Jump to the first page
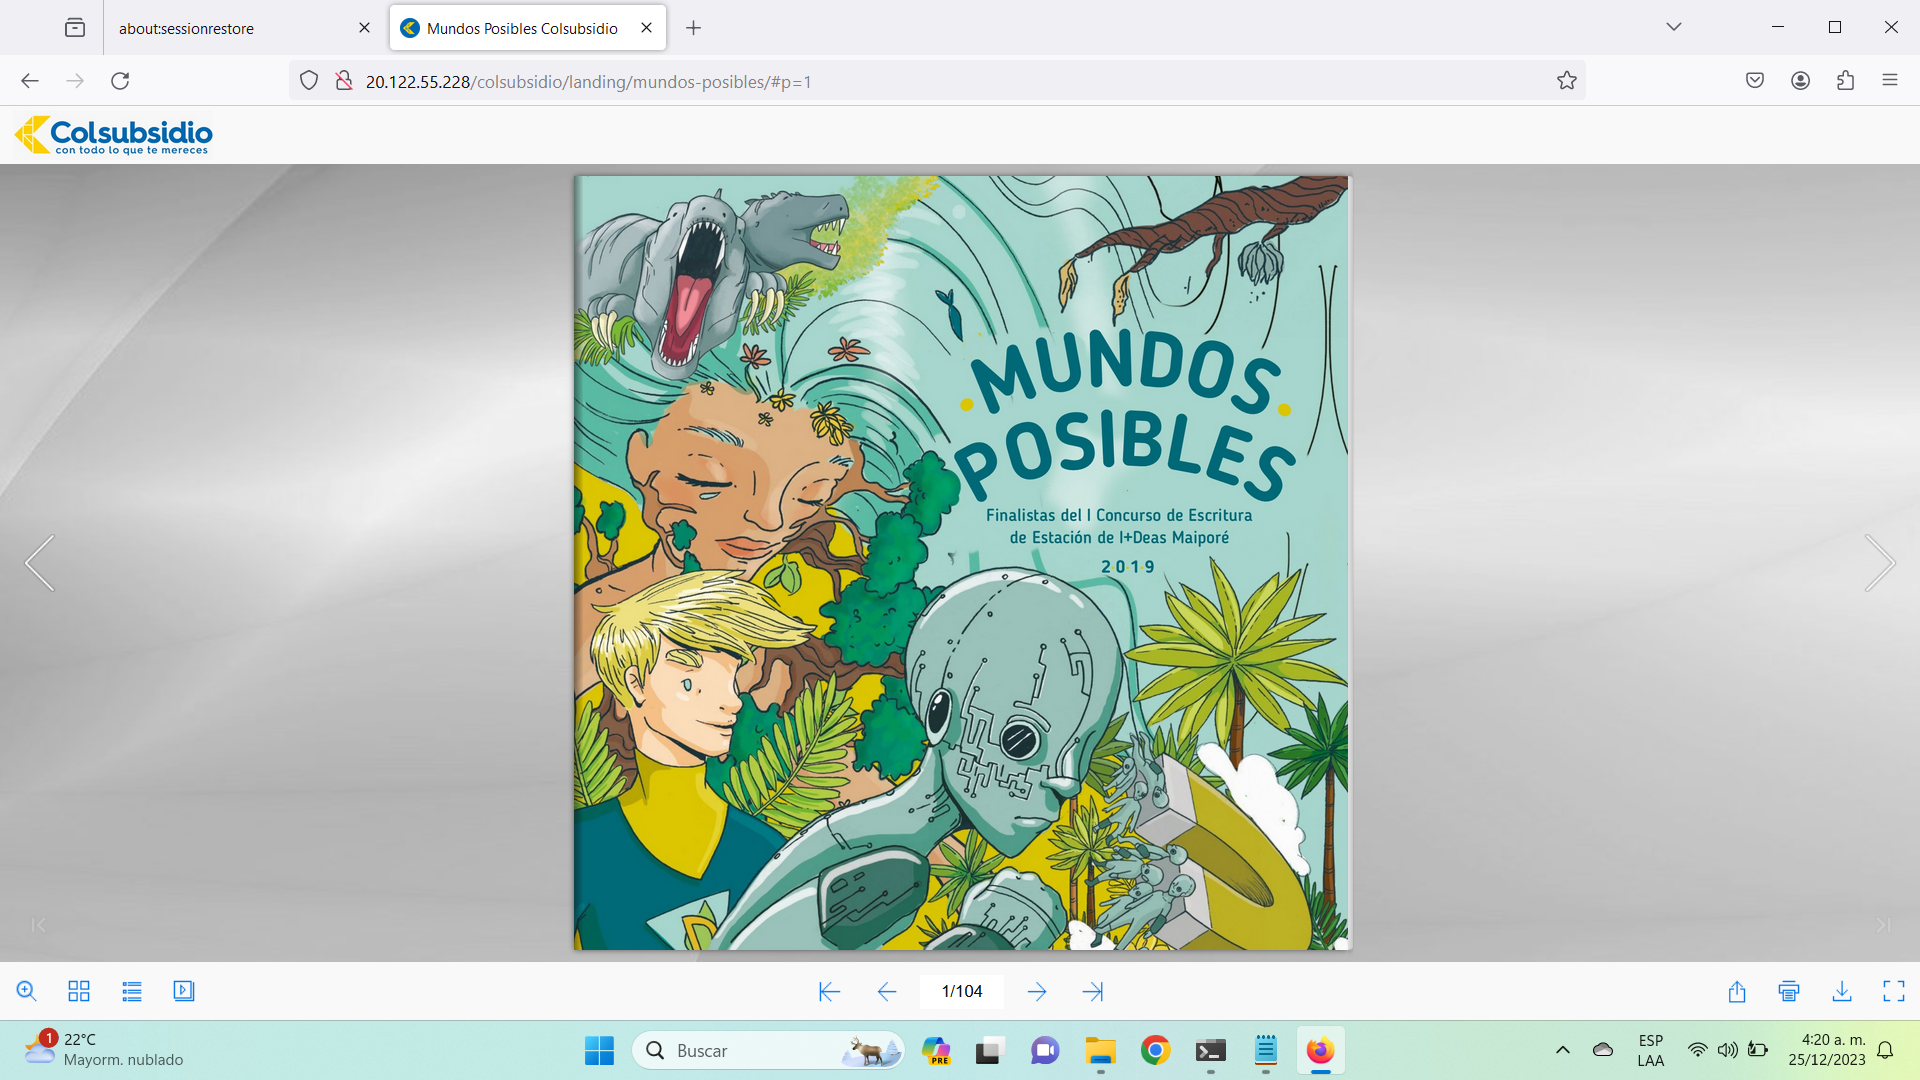Screen dimensions: 1920x1080 [829, 991]
